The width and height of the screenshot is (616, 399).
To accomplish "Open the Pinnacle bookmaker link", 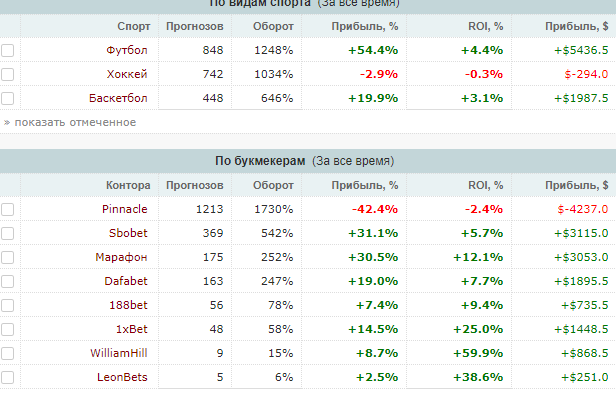I will pyautogui.click(x=125, y=209).
